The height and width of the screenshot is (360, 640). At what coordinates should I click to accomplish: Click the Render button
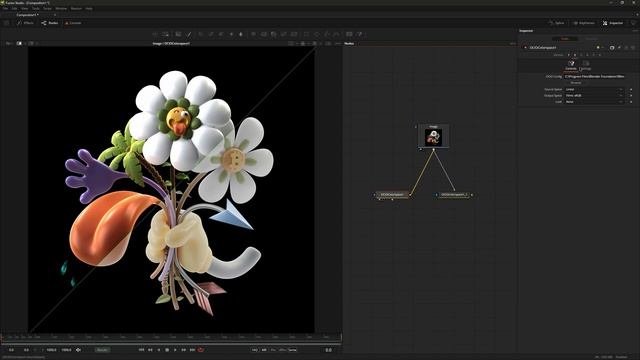[102, 350]
